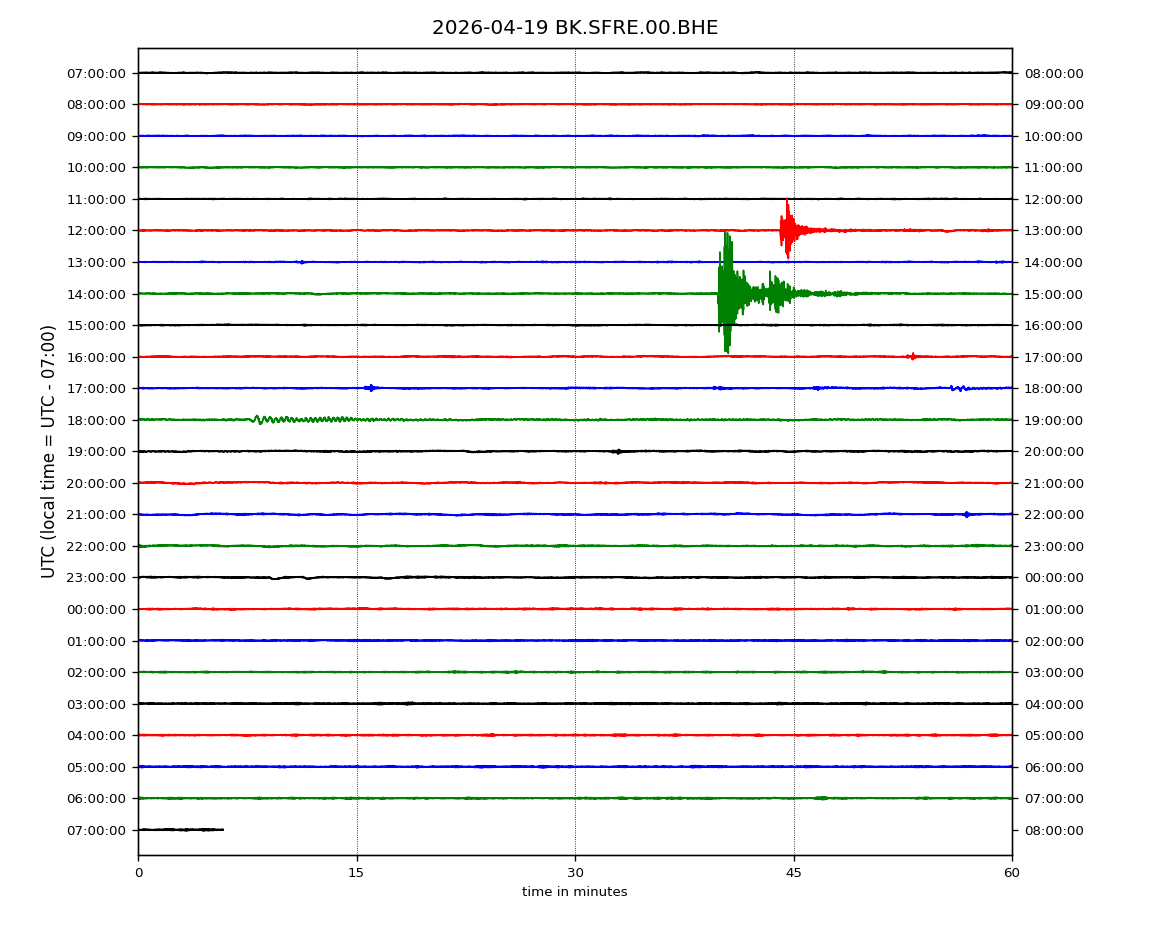Click the 0 tick on the x-axis
Image resolution: width=1150 pixels, height=950 pixels.
coord(138,873)
